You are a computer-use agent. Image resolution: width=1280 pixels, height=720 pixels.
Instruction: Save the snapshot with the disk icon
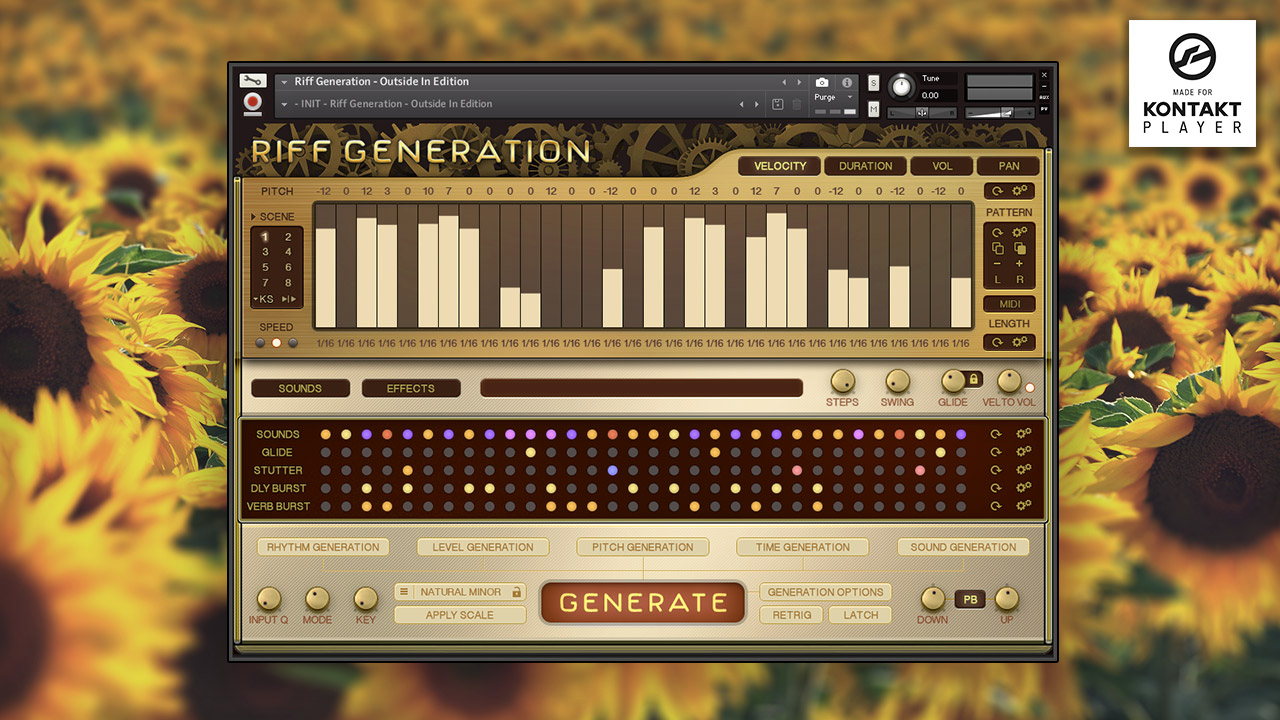778,104
